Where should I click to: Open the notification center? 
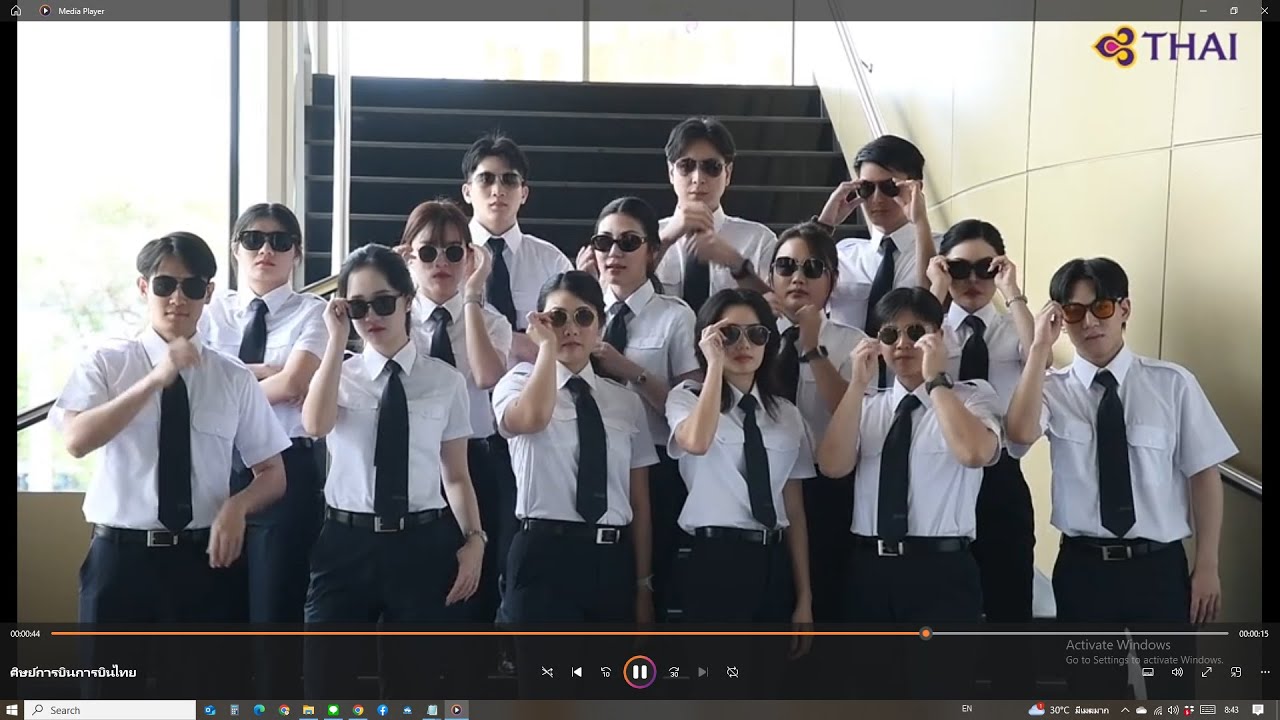click(1258, 710)
